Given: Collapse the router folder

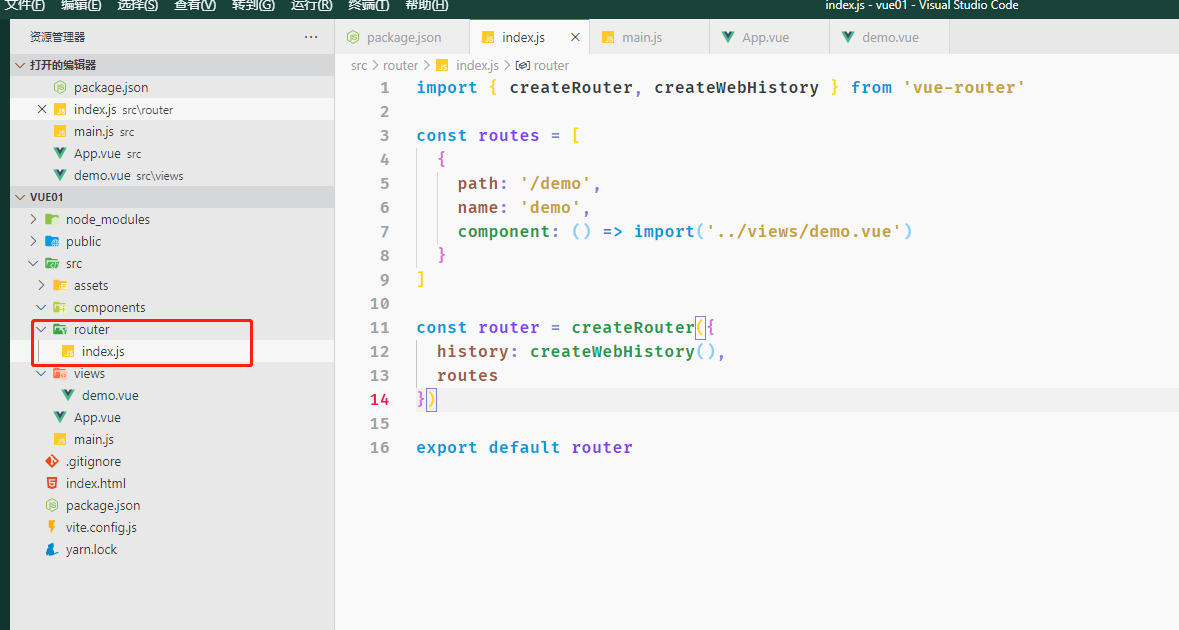Looking at the screenshot, I should [x=41, y=329].
